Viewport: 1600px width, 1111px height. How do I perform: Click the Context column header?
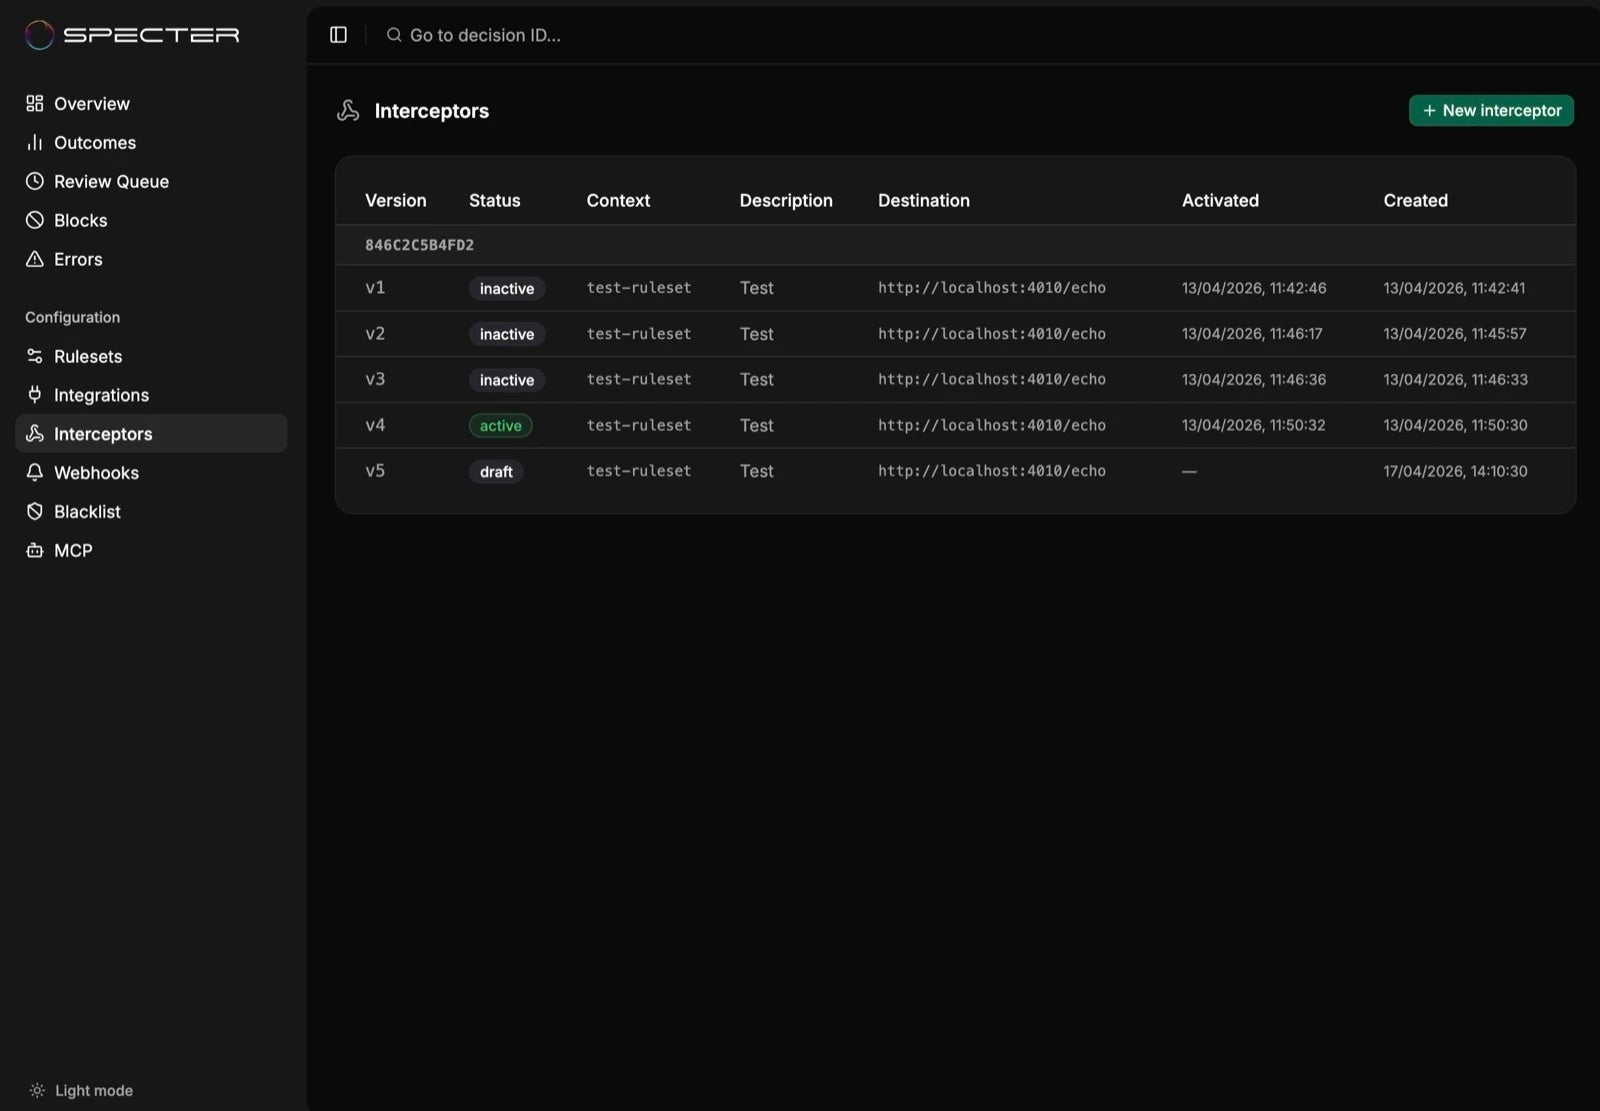pos(618,200)
